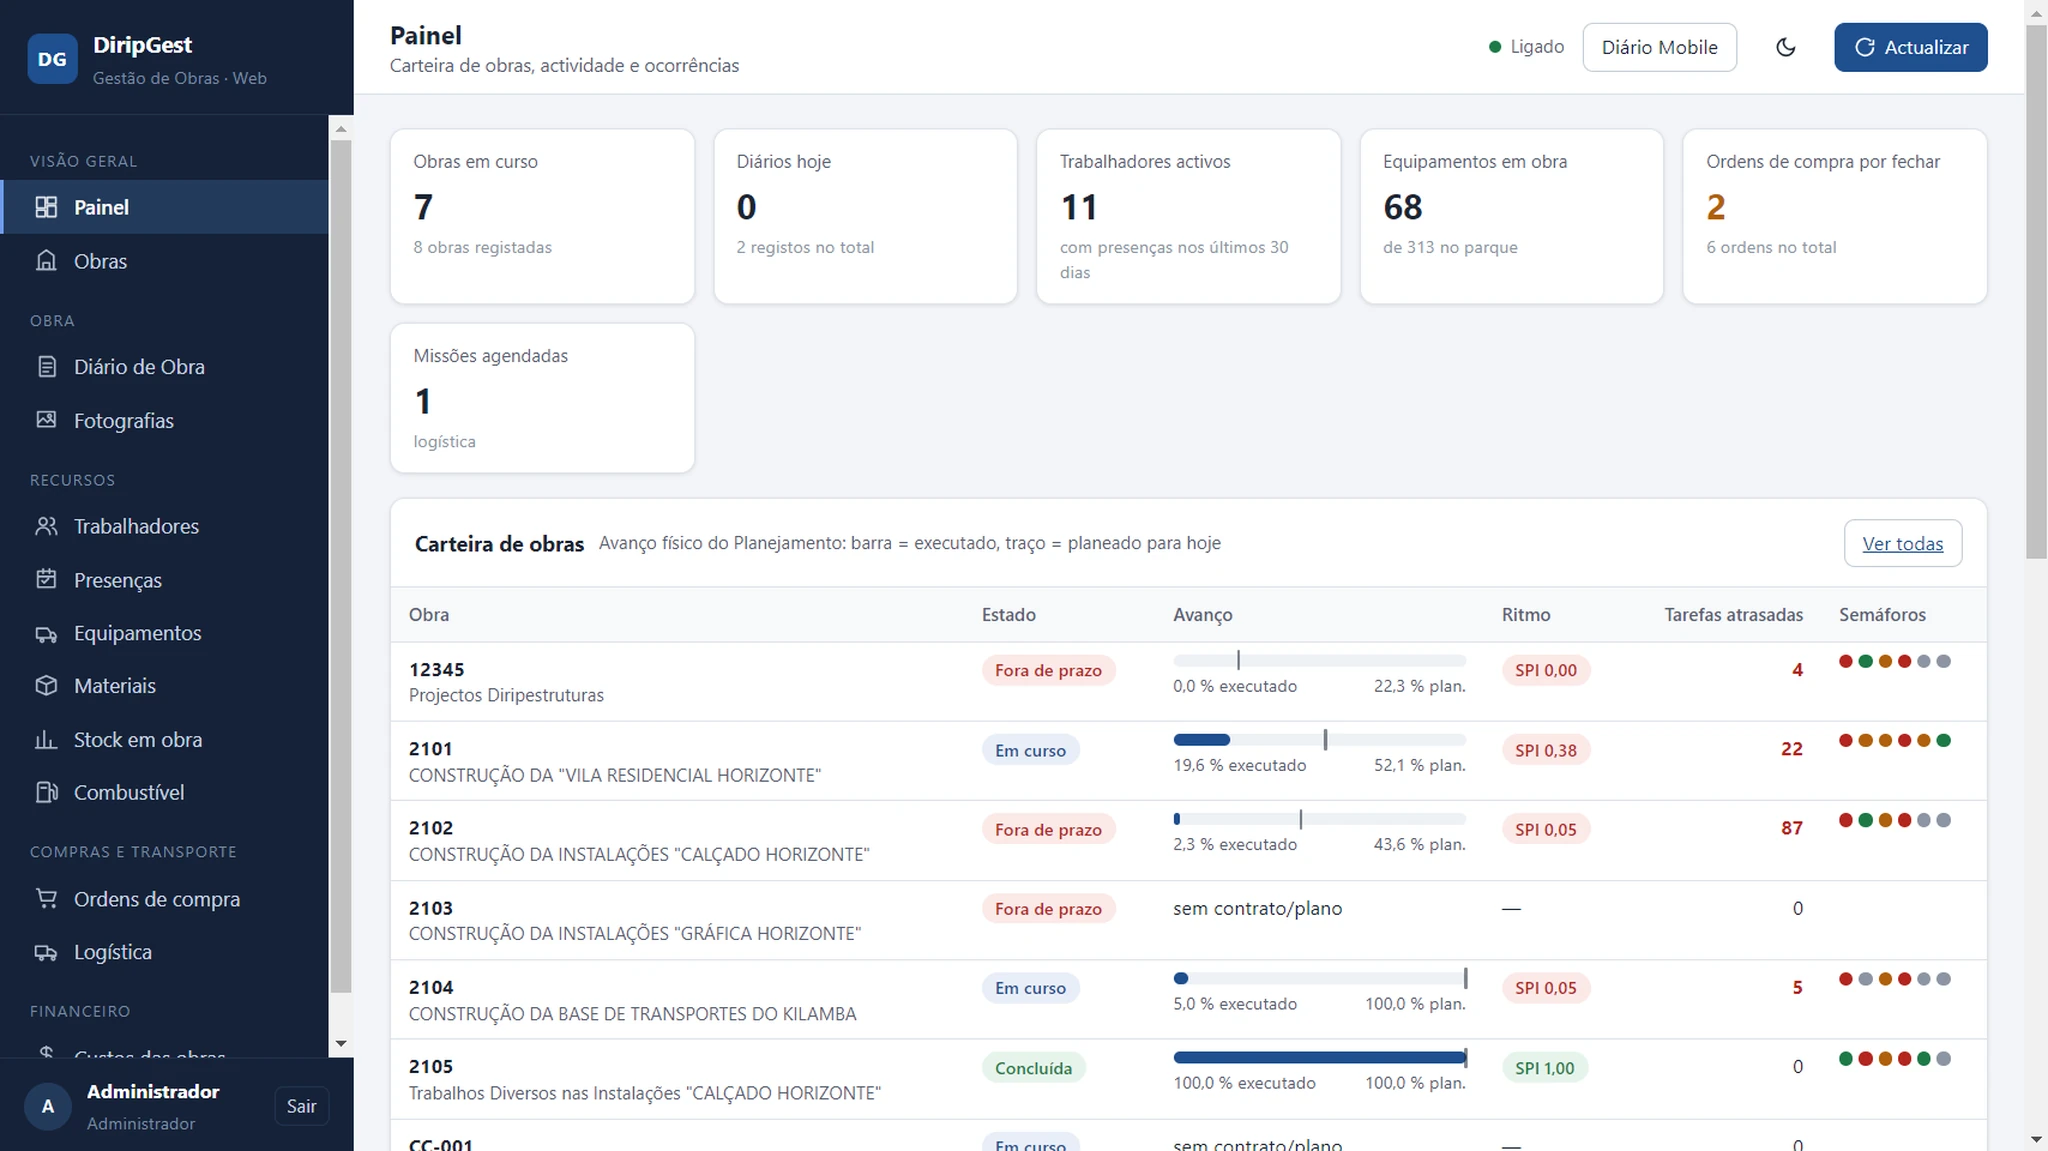Open the Obras menu item

click(x=164, y=261)
